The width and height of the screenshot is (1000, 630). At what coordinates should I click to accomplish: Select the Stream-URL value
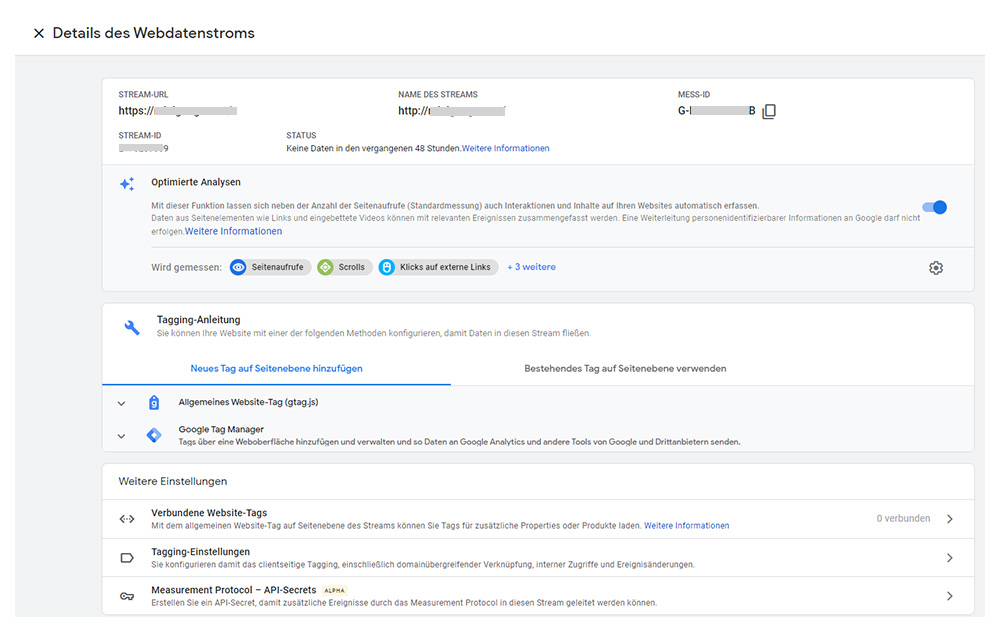pos(177,111)
